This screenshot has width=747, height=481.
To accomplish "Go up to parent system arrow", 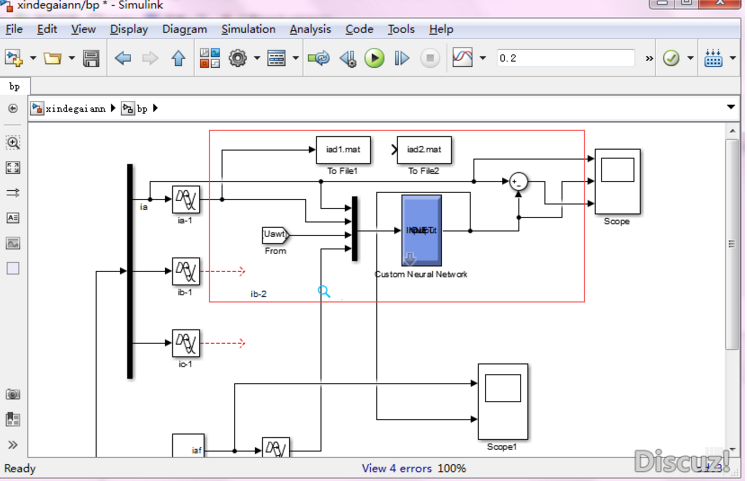I will [x=178, y=59].
